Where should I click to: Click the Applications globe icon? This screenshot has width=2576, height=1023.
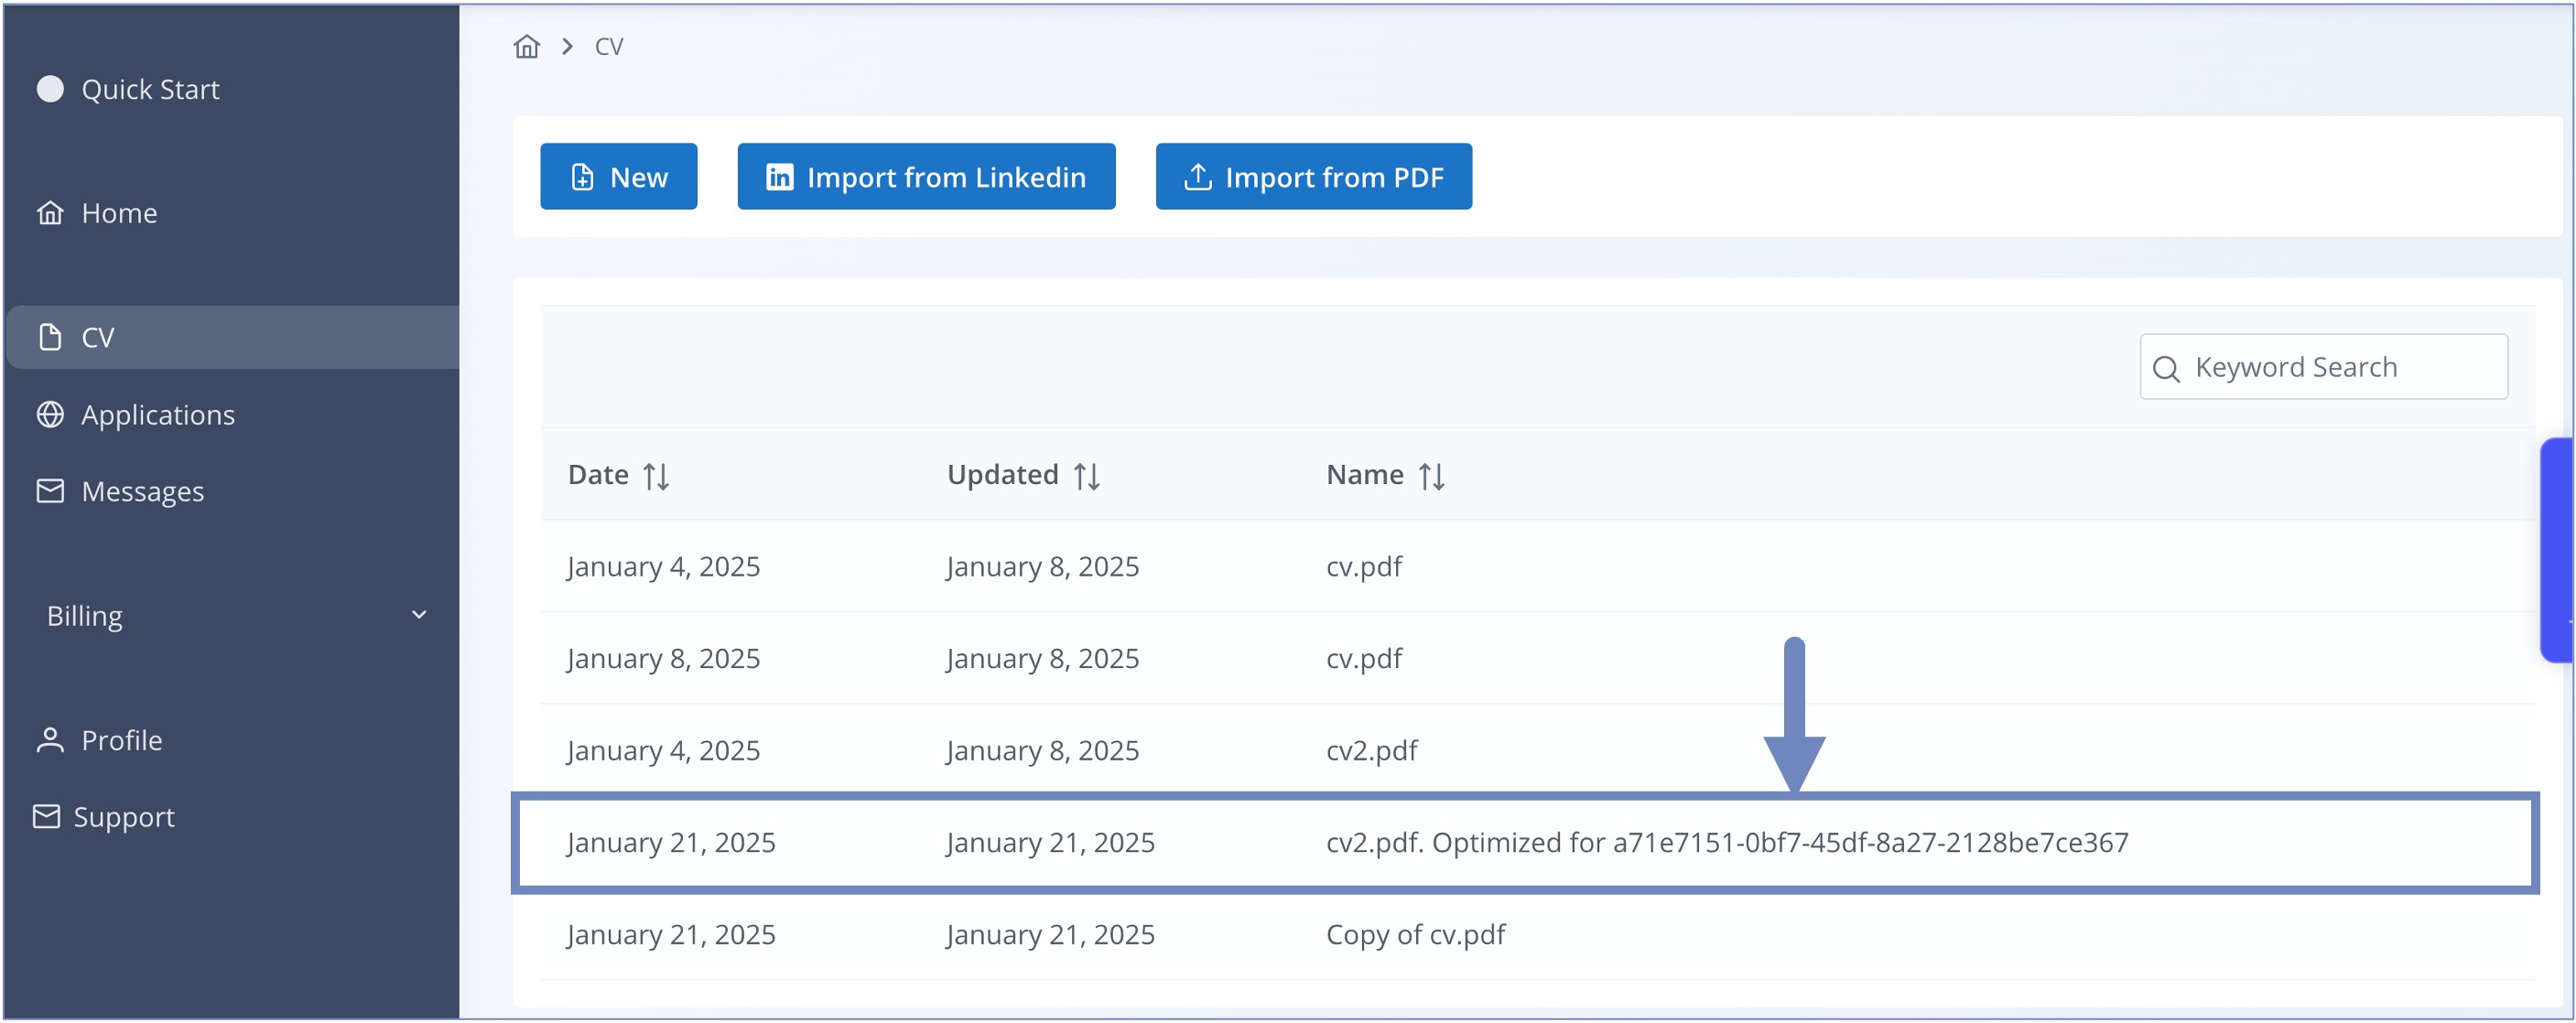point(50,414)
